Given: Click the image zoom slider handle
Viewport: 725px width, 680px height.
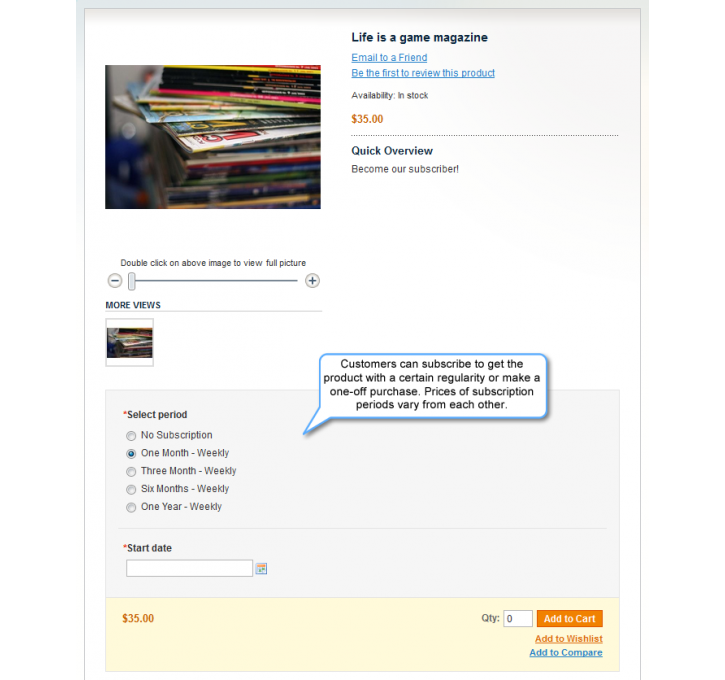Looking at the screenshot, I should click(132, 281).
